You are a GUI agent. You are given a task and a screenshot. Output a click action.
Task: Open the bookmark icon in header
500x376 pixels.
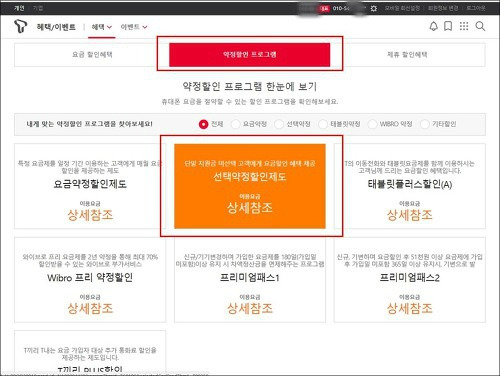pos(448,26)
